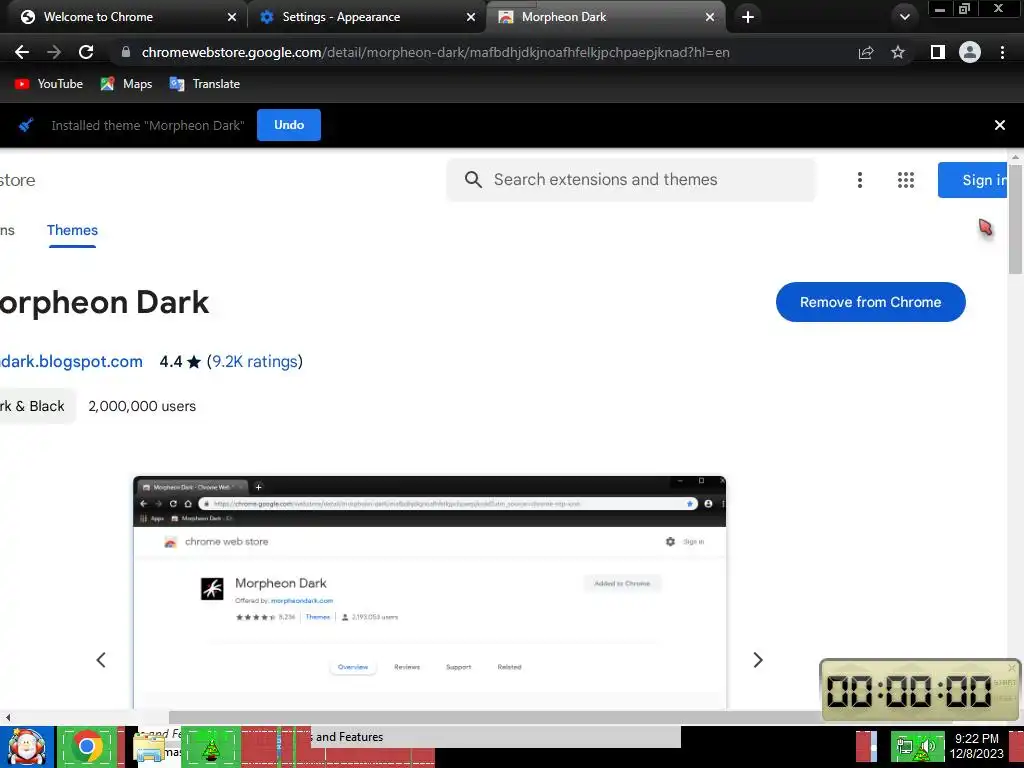Open a new tab with plus button
Screen dimensions: 1024x768
748,17
